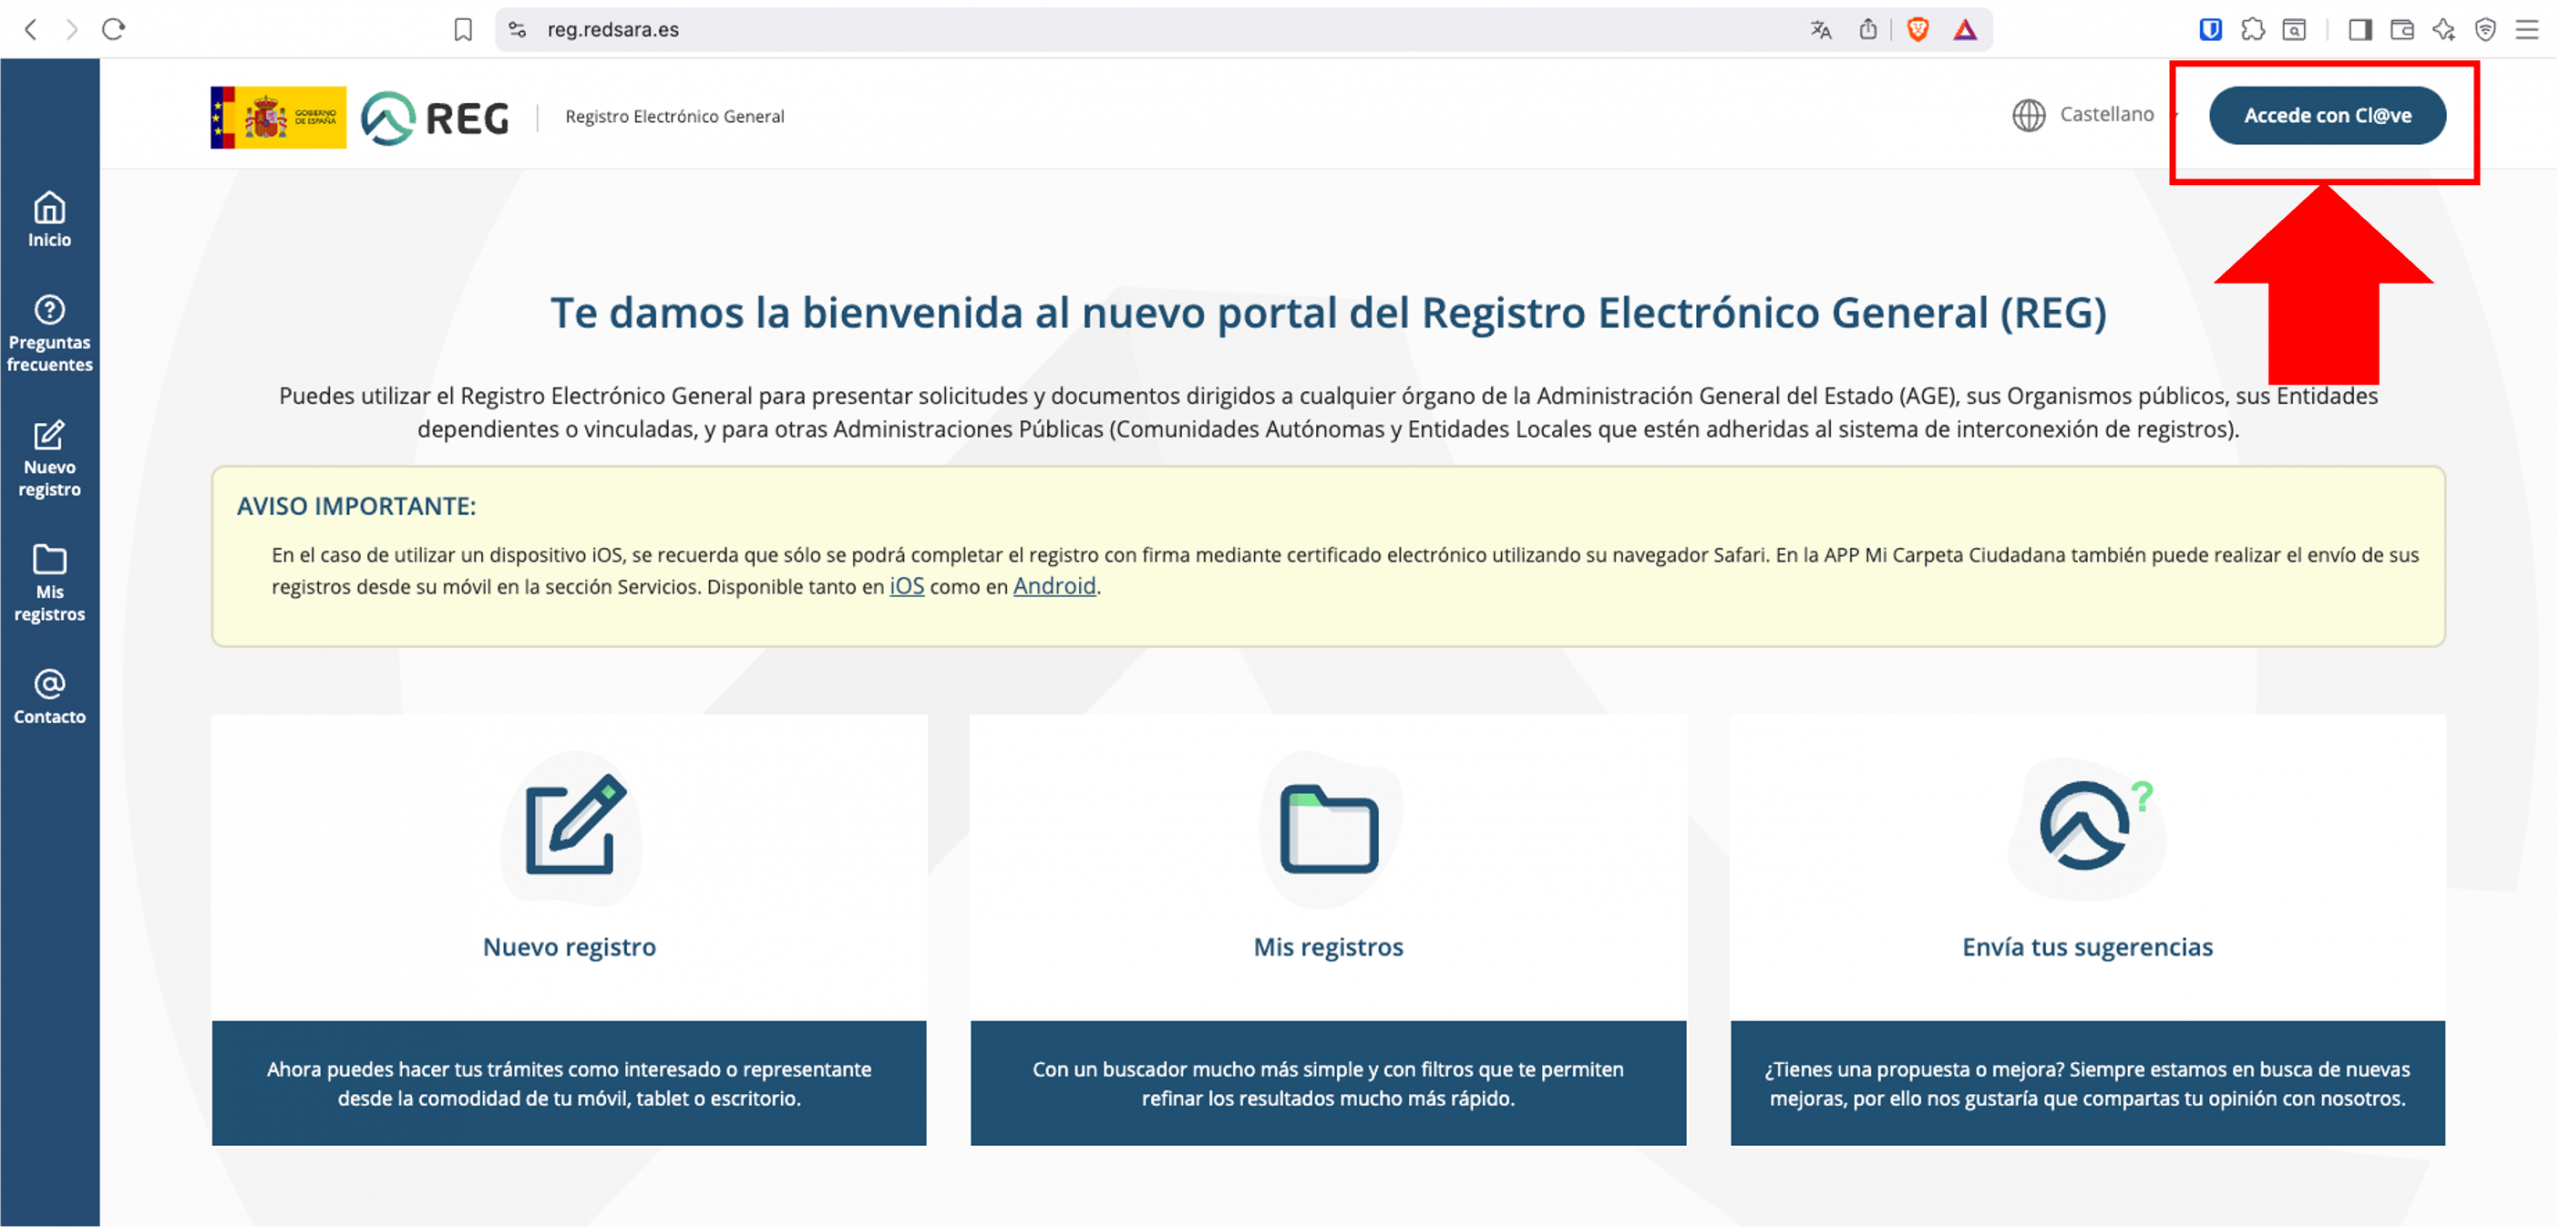
Task: Open Mis registros folder in sidebar
Action: click(x=49, y=583)
